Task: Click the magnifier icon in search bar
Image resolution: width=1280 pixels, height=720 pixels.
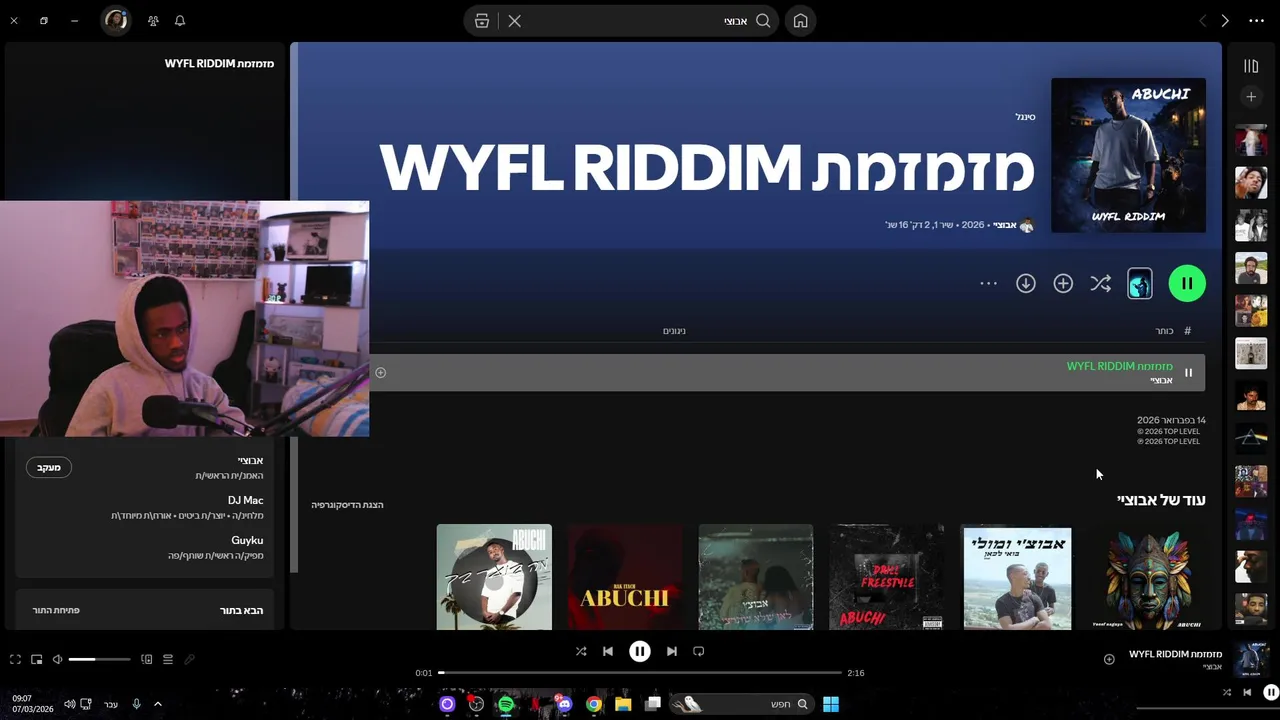Action: point(763,21)
